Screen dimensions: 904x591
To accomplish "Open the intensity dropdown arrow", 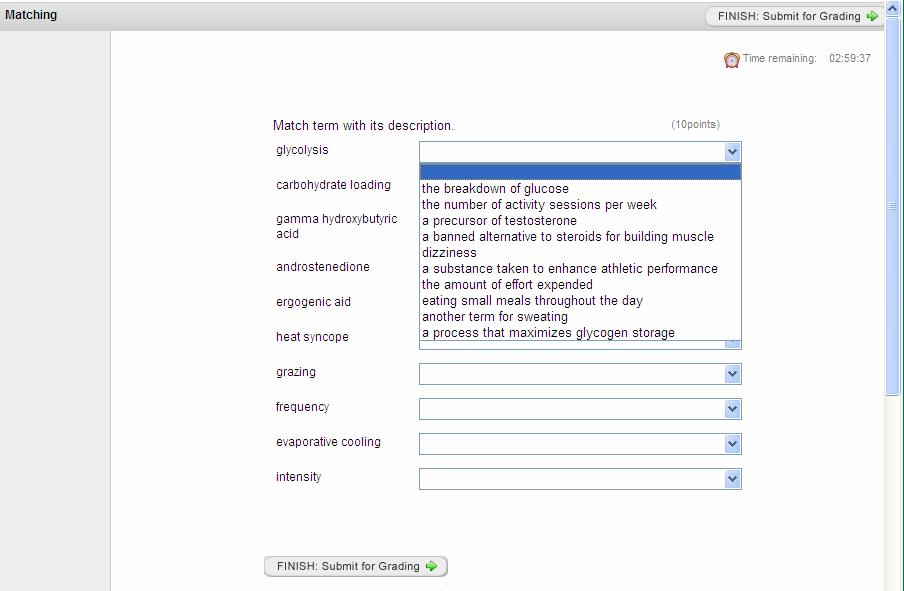I will 732,479.
